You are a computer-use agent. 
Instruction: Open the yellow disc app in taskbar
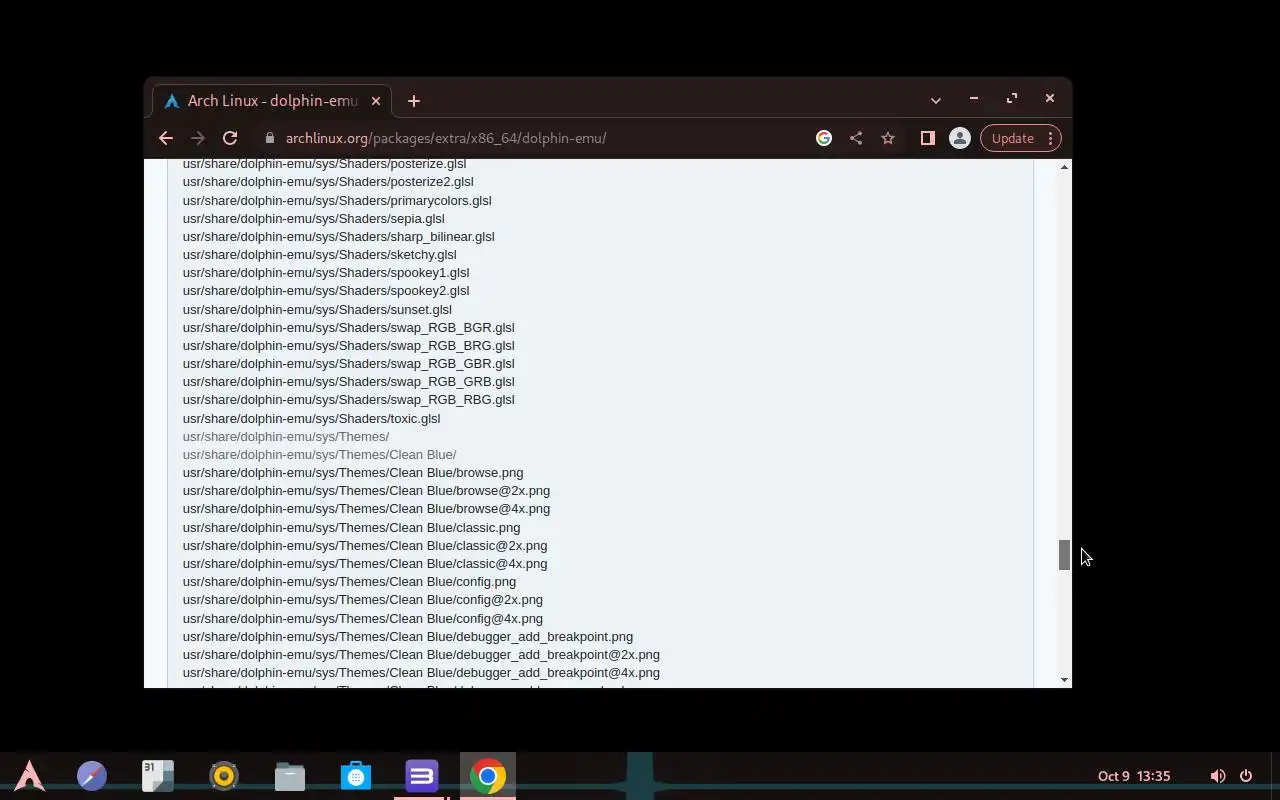click(224, 776)
